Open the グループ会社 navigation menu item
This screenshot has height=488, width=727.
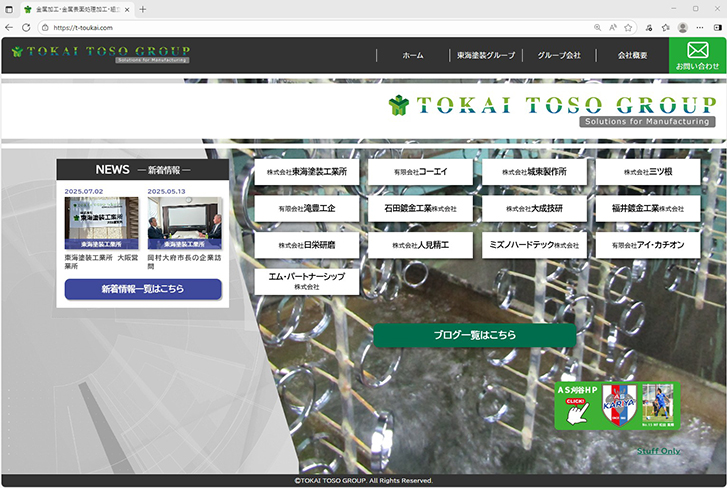(559, 56)
